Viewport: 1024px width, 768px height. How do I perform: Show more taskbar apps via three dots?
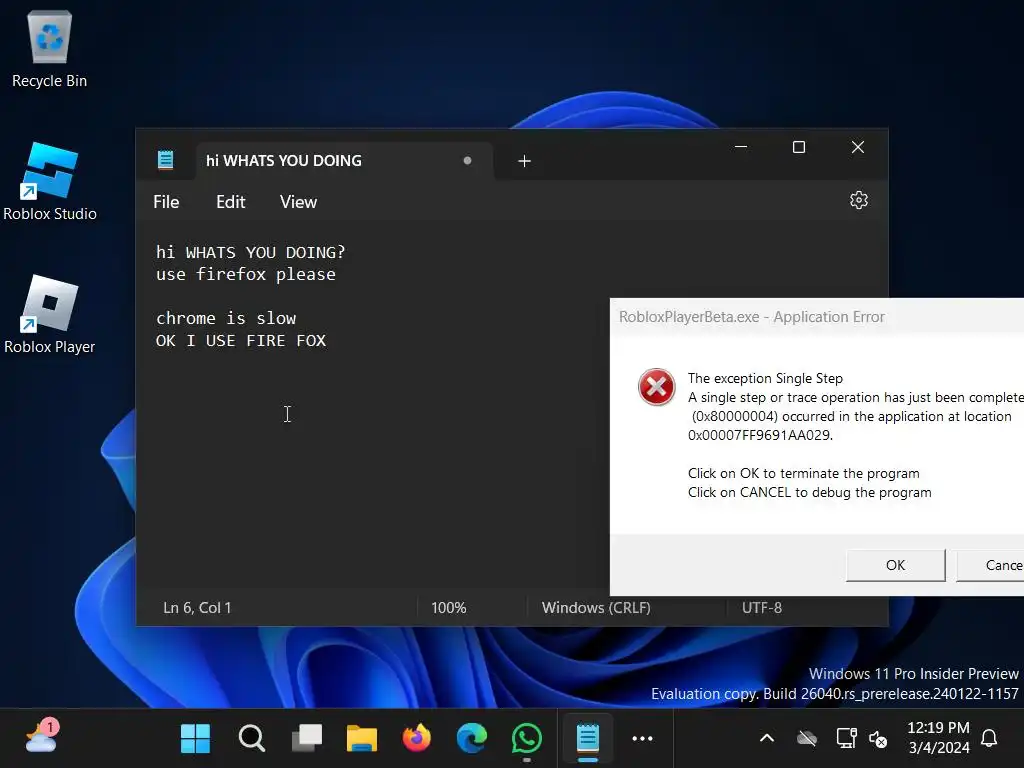643,739
